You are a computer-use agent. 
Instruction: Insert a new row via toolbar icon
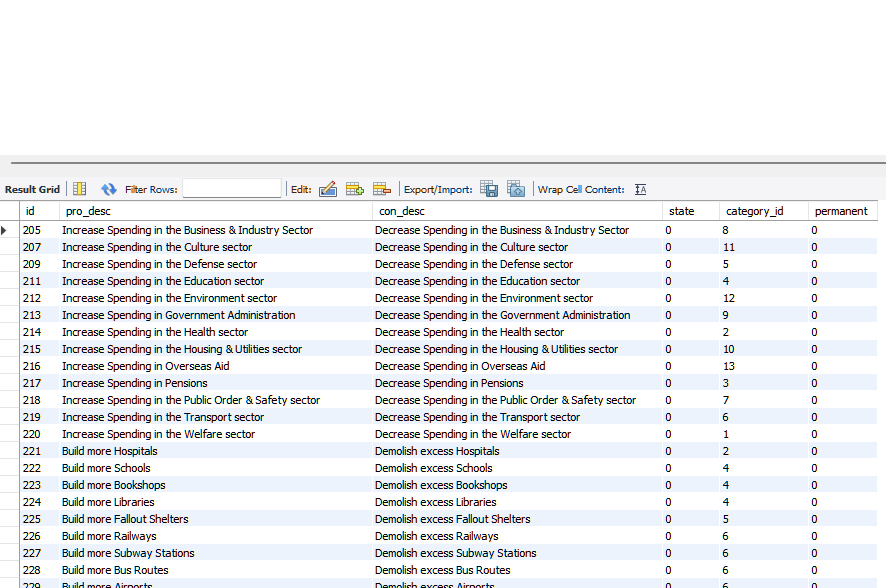(354, 189)
